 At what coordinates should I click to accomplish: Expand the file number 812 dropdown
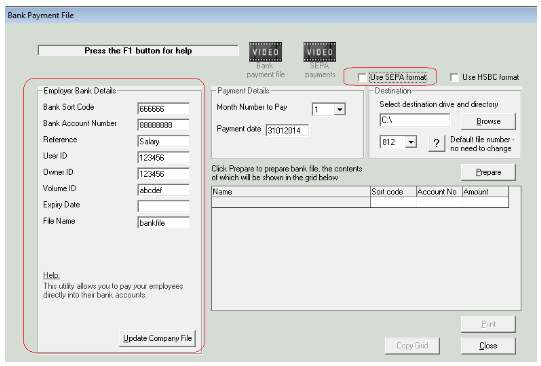pyautogui.click(x=411, y=142)
